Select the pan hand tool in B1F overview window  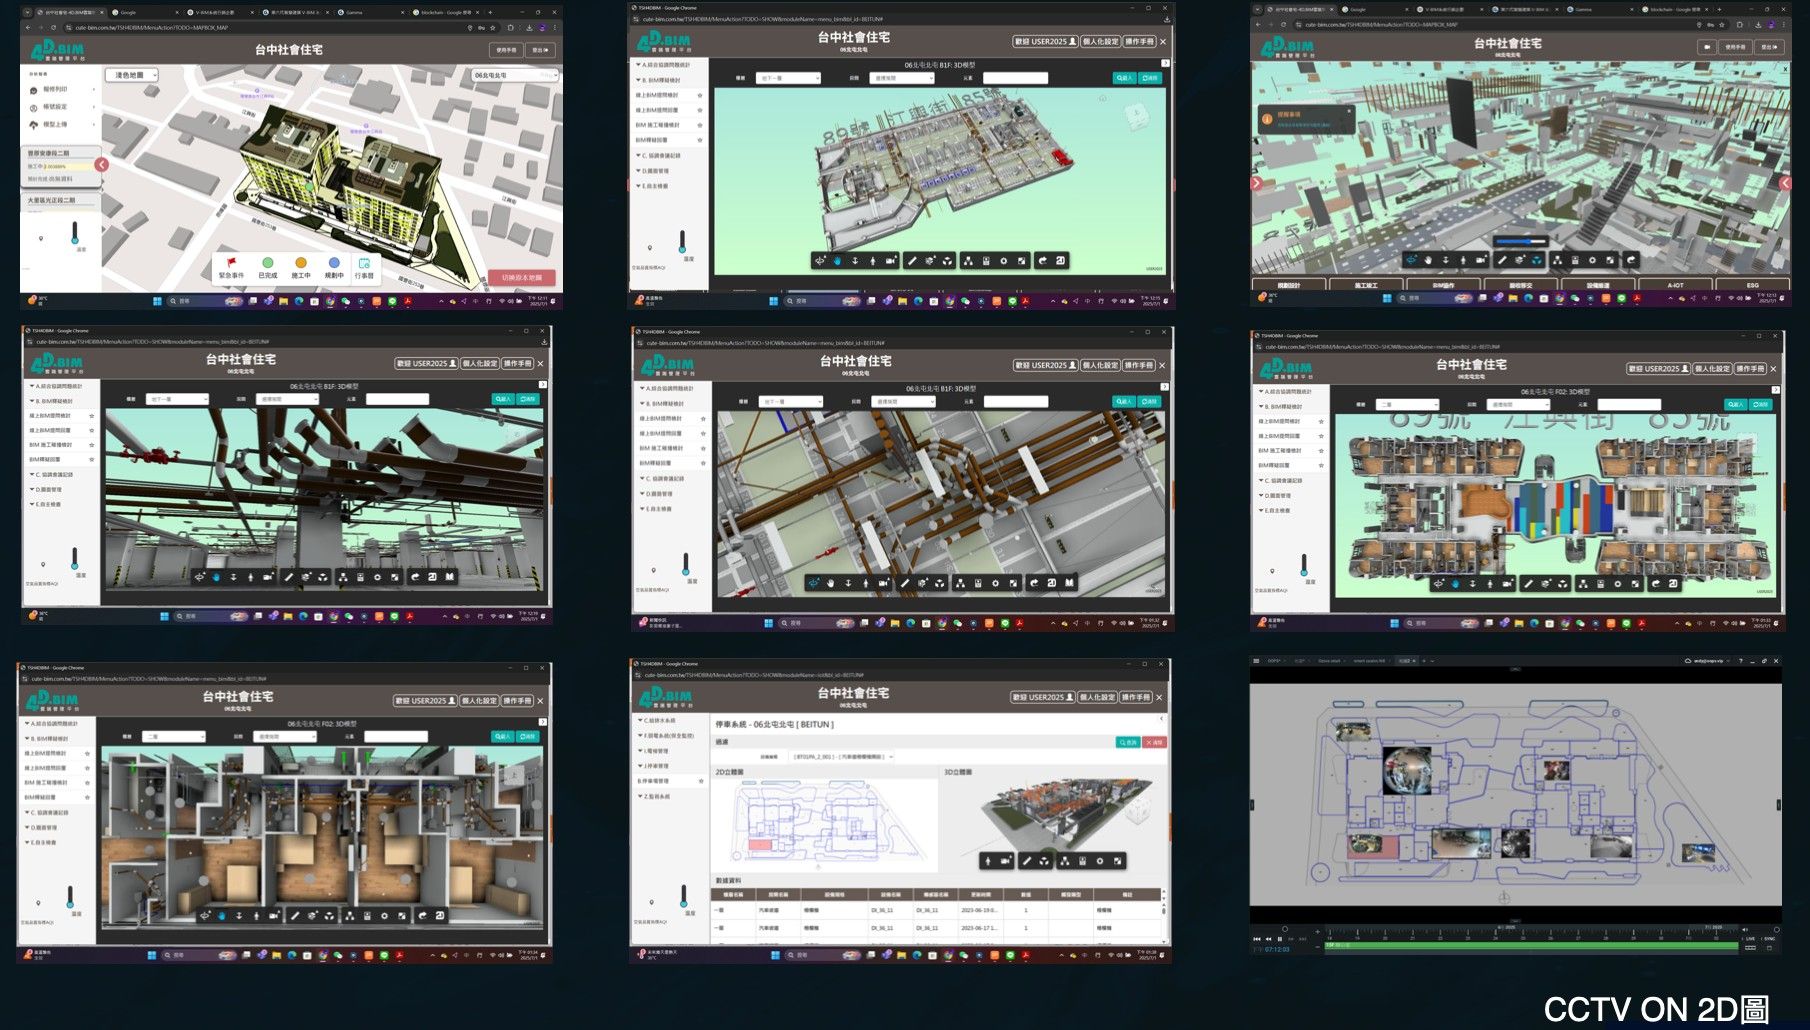(x=838, y=261)
